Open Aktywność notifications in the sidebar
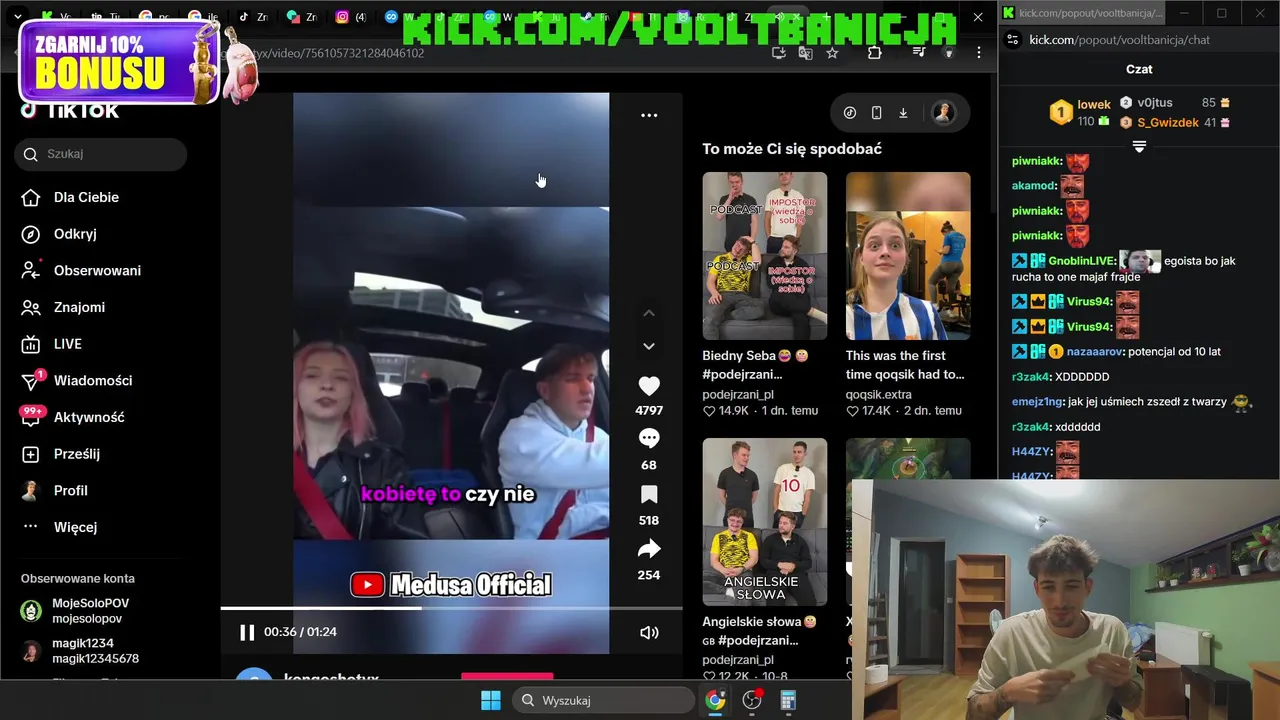The width and height of the screenshot is (1280, 720). click(89, 417)
